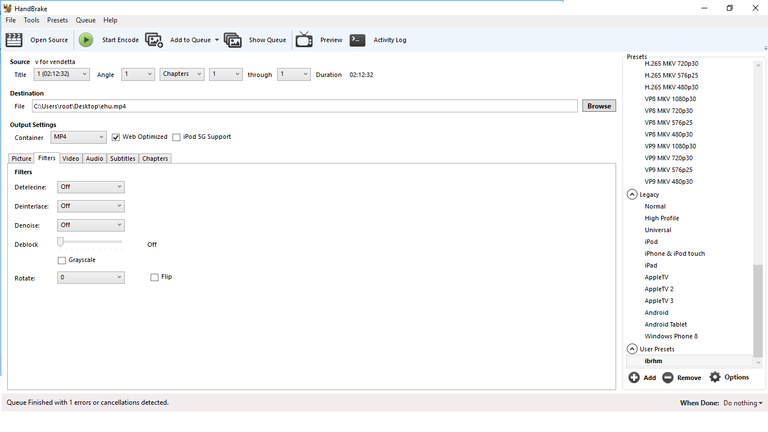Open the Deinterlace dropdown
This screenshot has height=432, width=768.
(x=91, y=206)
